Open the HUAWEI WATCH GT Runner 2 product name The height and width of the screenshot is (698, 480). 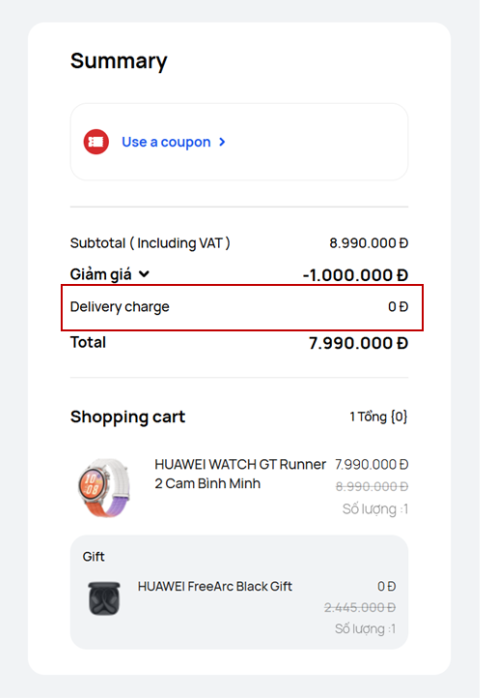click(x=240, y=474)
